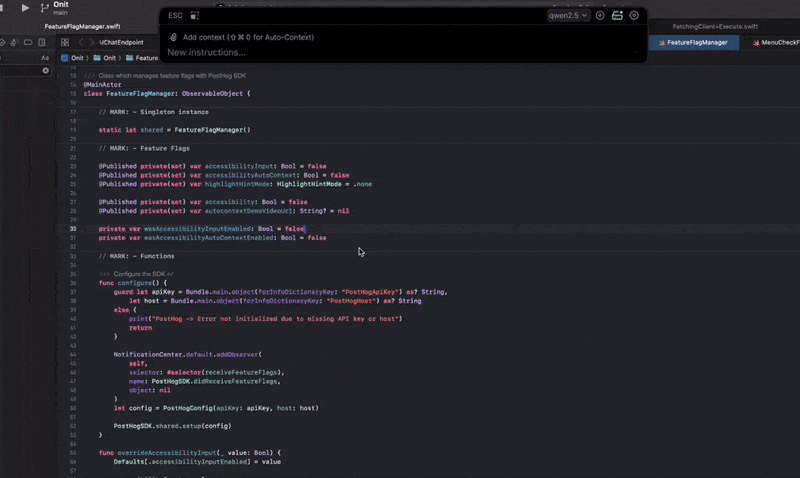Focus the New instructions input field
Viewport: 800px width, 478px height.
tap(401, 53)
